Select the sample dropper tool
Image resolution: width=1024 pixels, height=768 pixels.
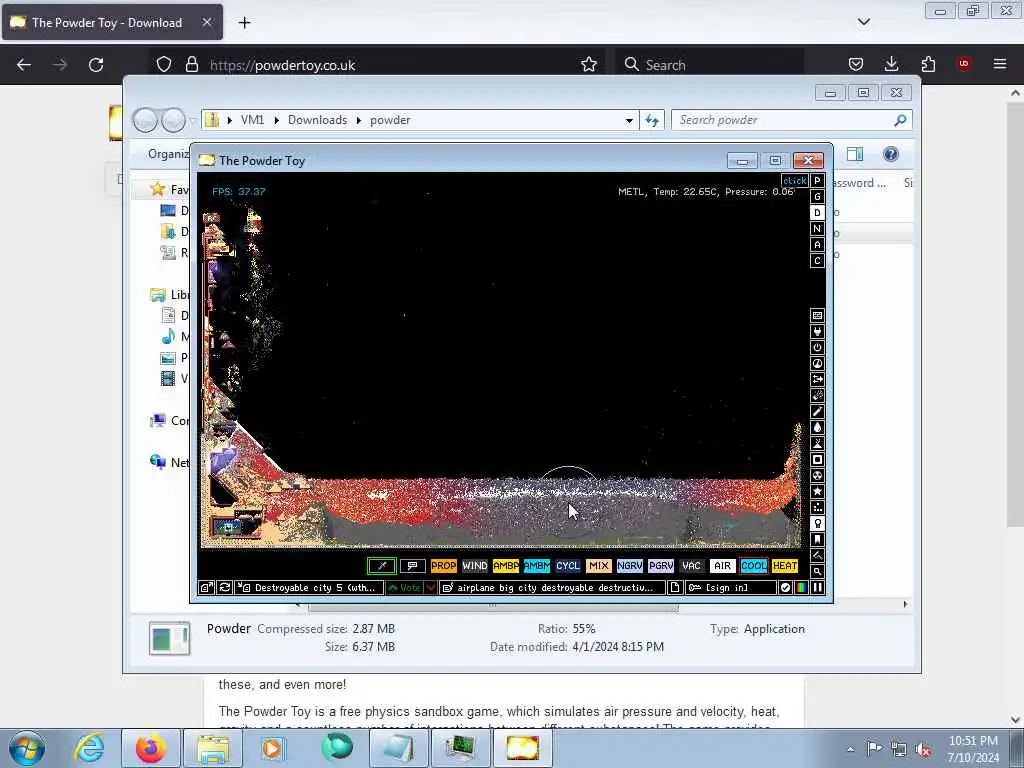382,566
